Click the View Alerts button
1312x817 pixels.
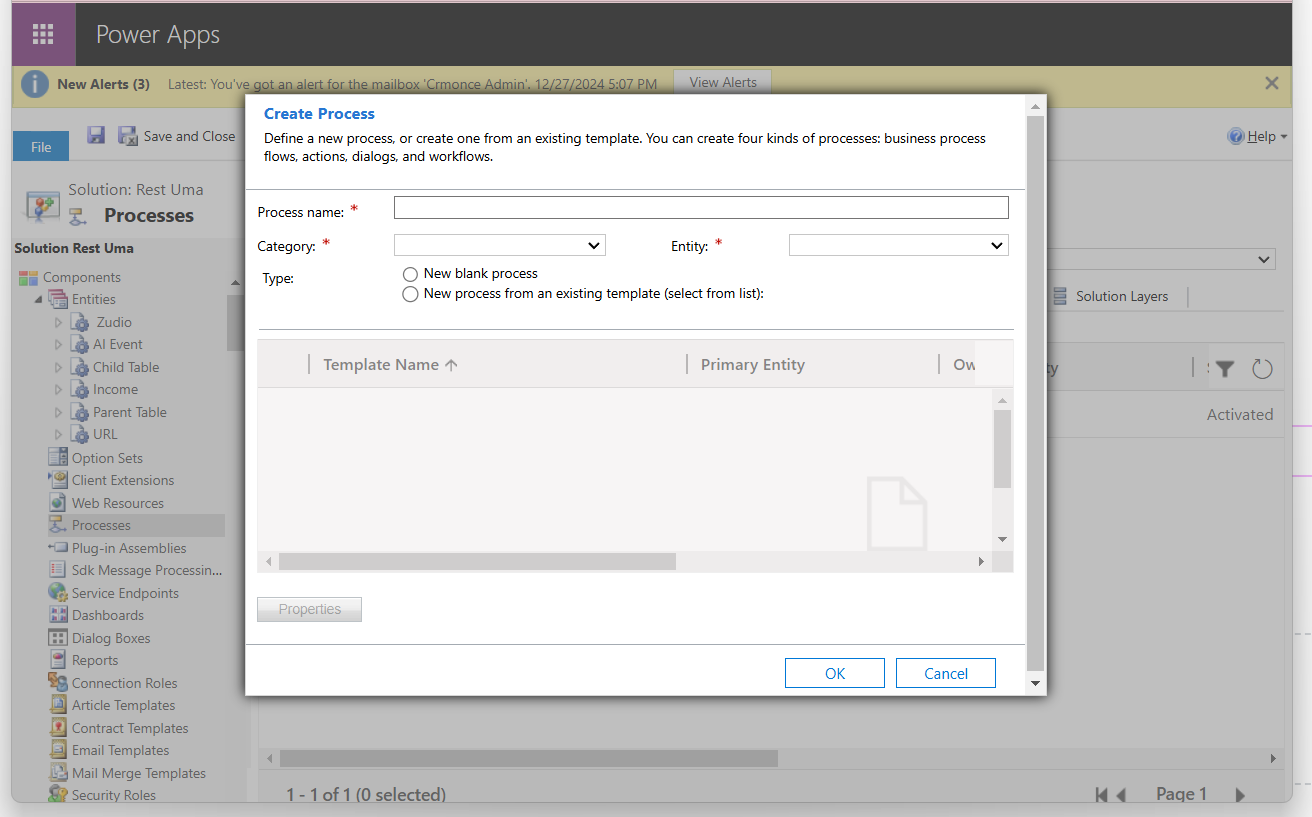point(723,82)
